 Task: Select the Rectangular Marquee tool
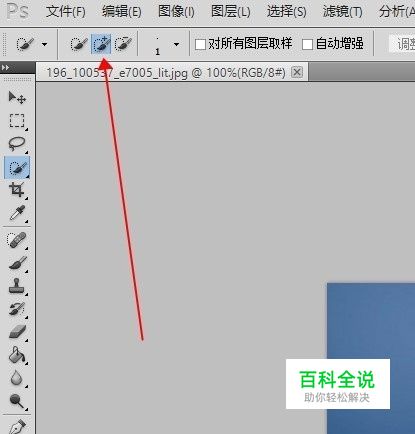(17, 120)
